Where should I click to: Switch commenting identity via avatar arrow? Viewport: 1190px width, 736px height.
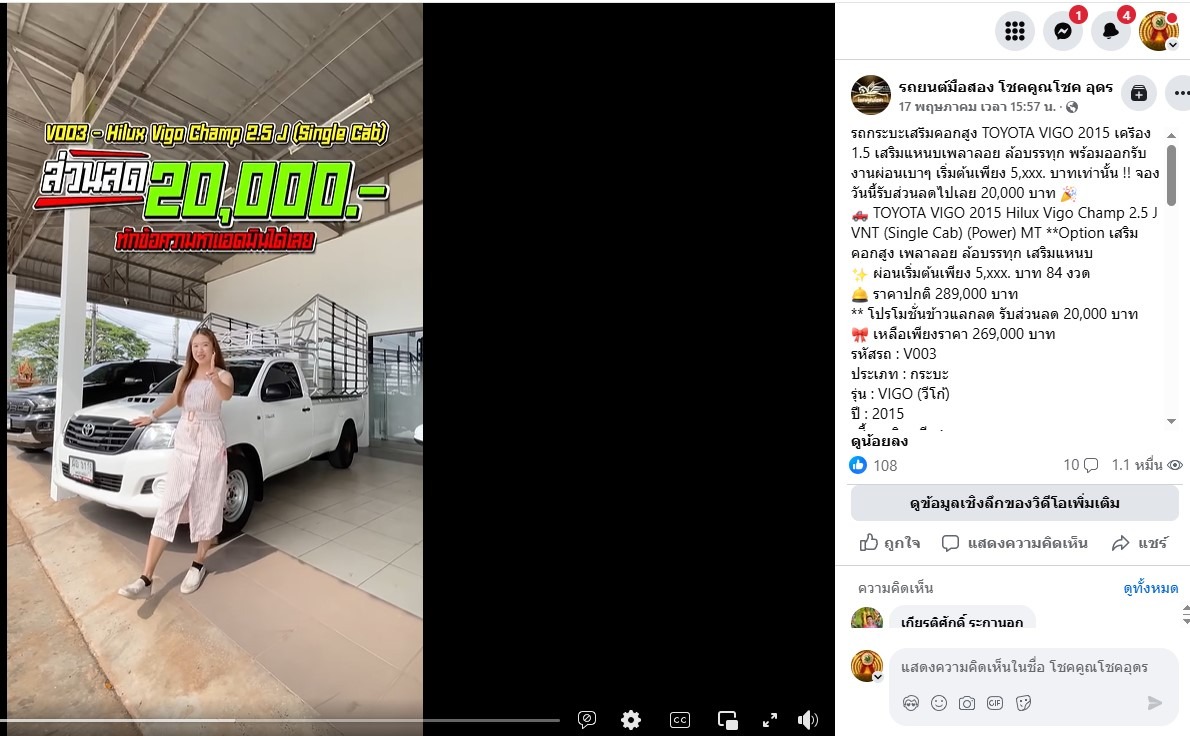tap(877, 677)
